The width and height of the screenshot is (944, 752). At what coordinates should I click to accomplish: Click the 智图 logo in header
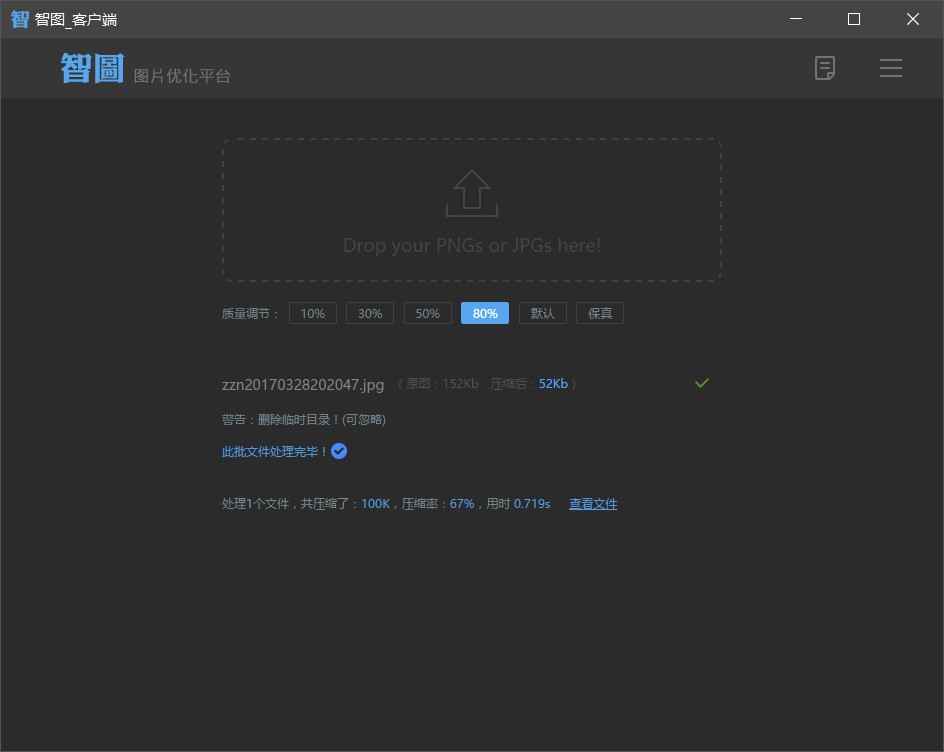pyautogui.click(x=92, y=68)
